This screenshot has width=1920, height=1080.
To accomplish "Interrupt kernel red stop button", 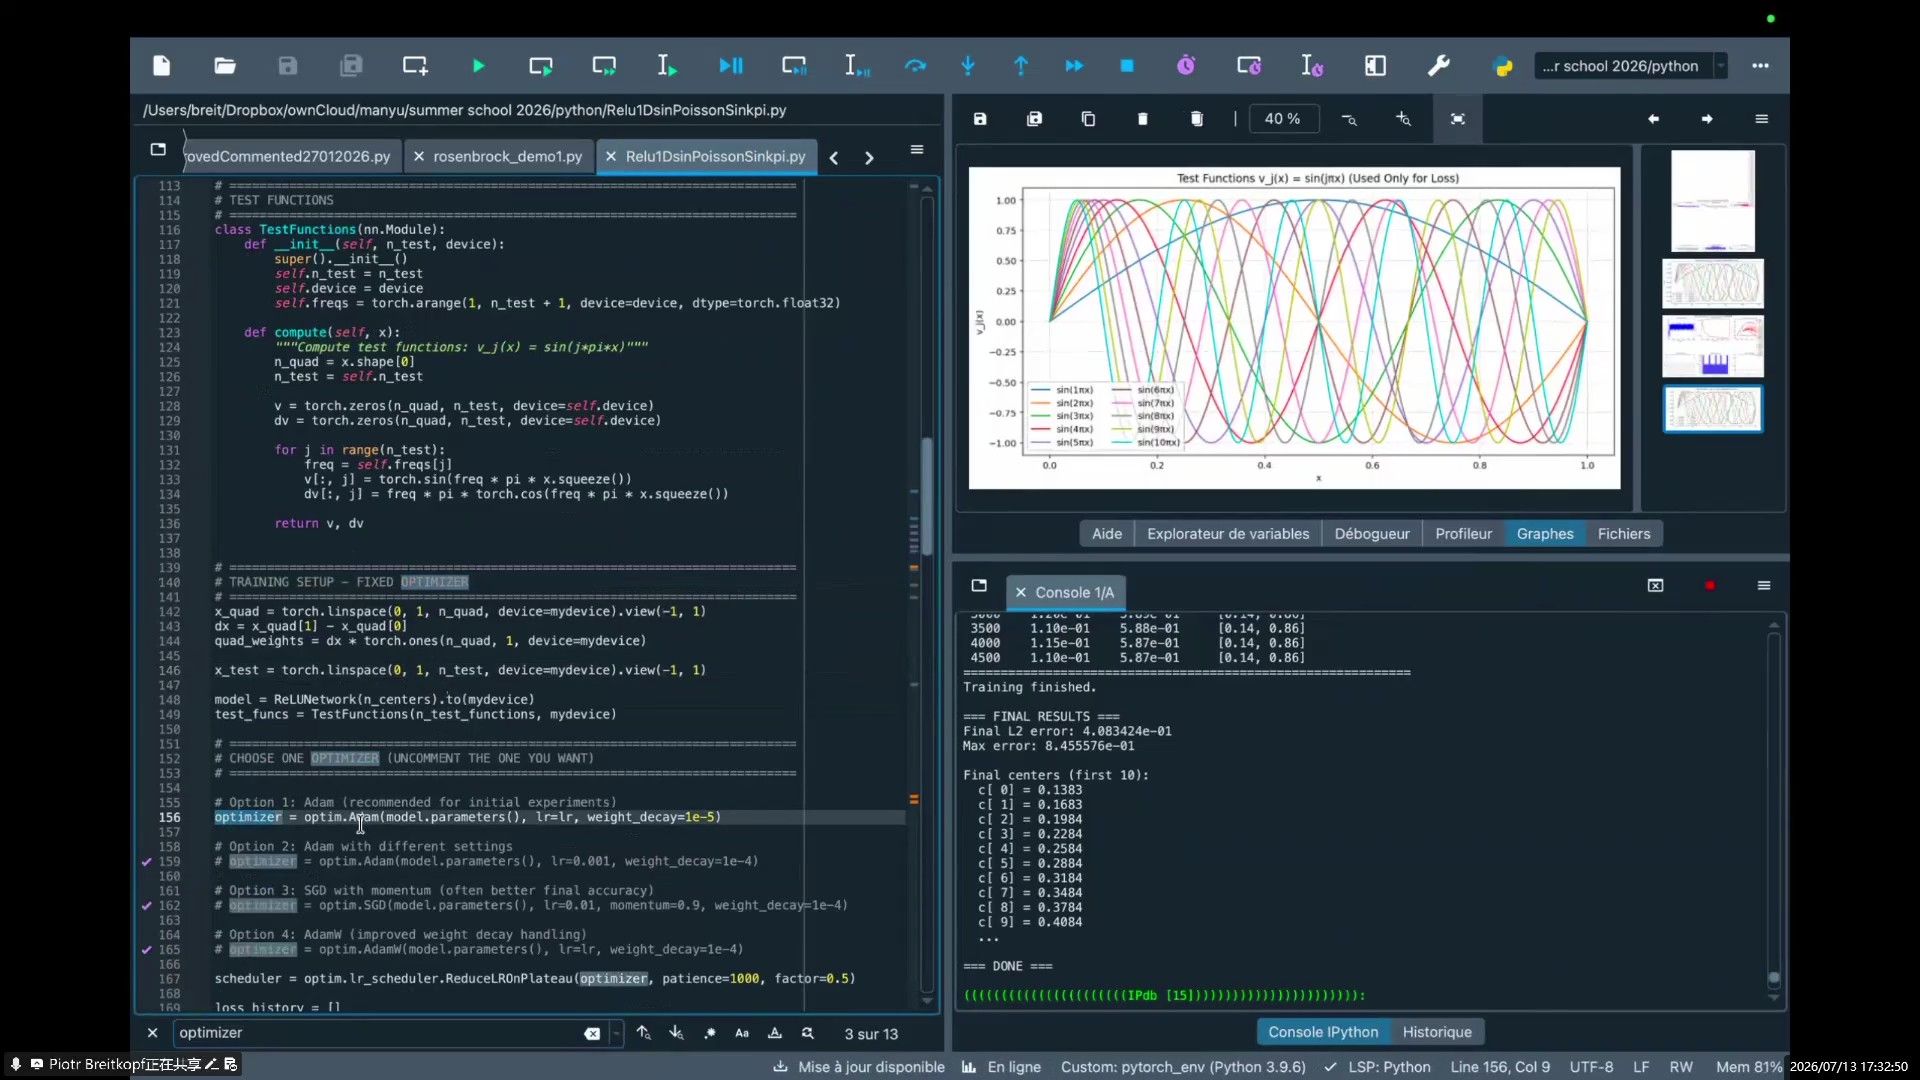I will [1710, 586].
